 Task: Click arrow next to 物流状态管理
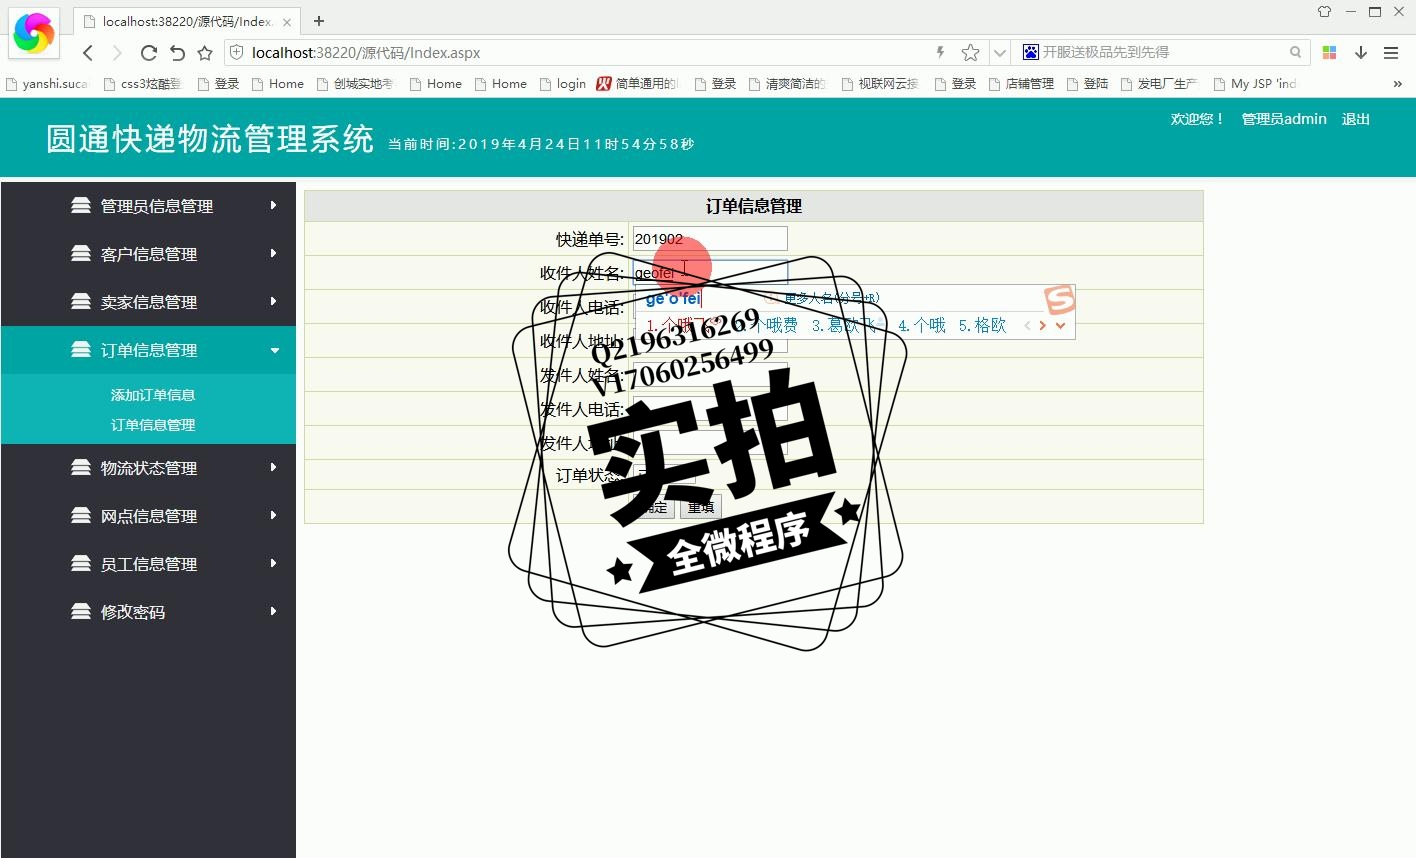click(x=273, y=467)
